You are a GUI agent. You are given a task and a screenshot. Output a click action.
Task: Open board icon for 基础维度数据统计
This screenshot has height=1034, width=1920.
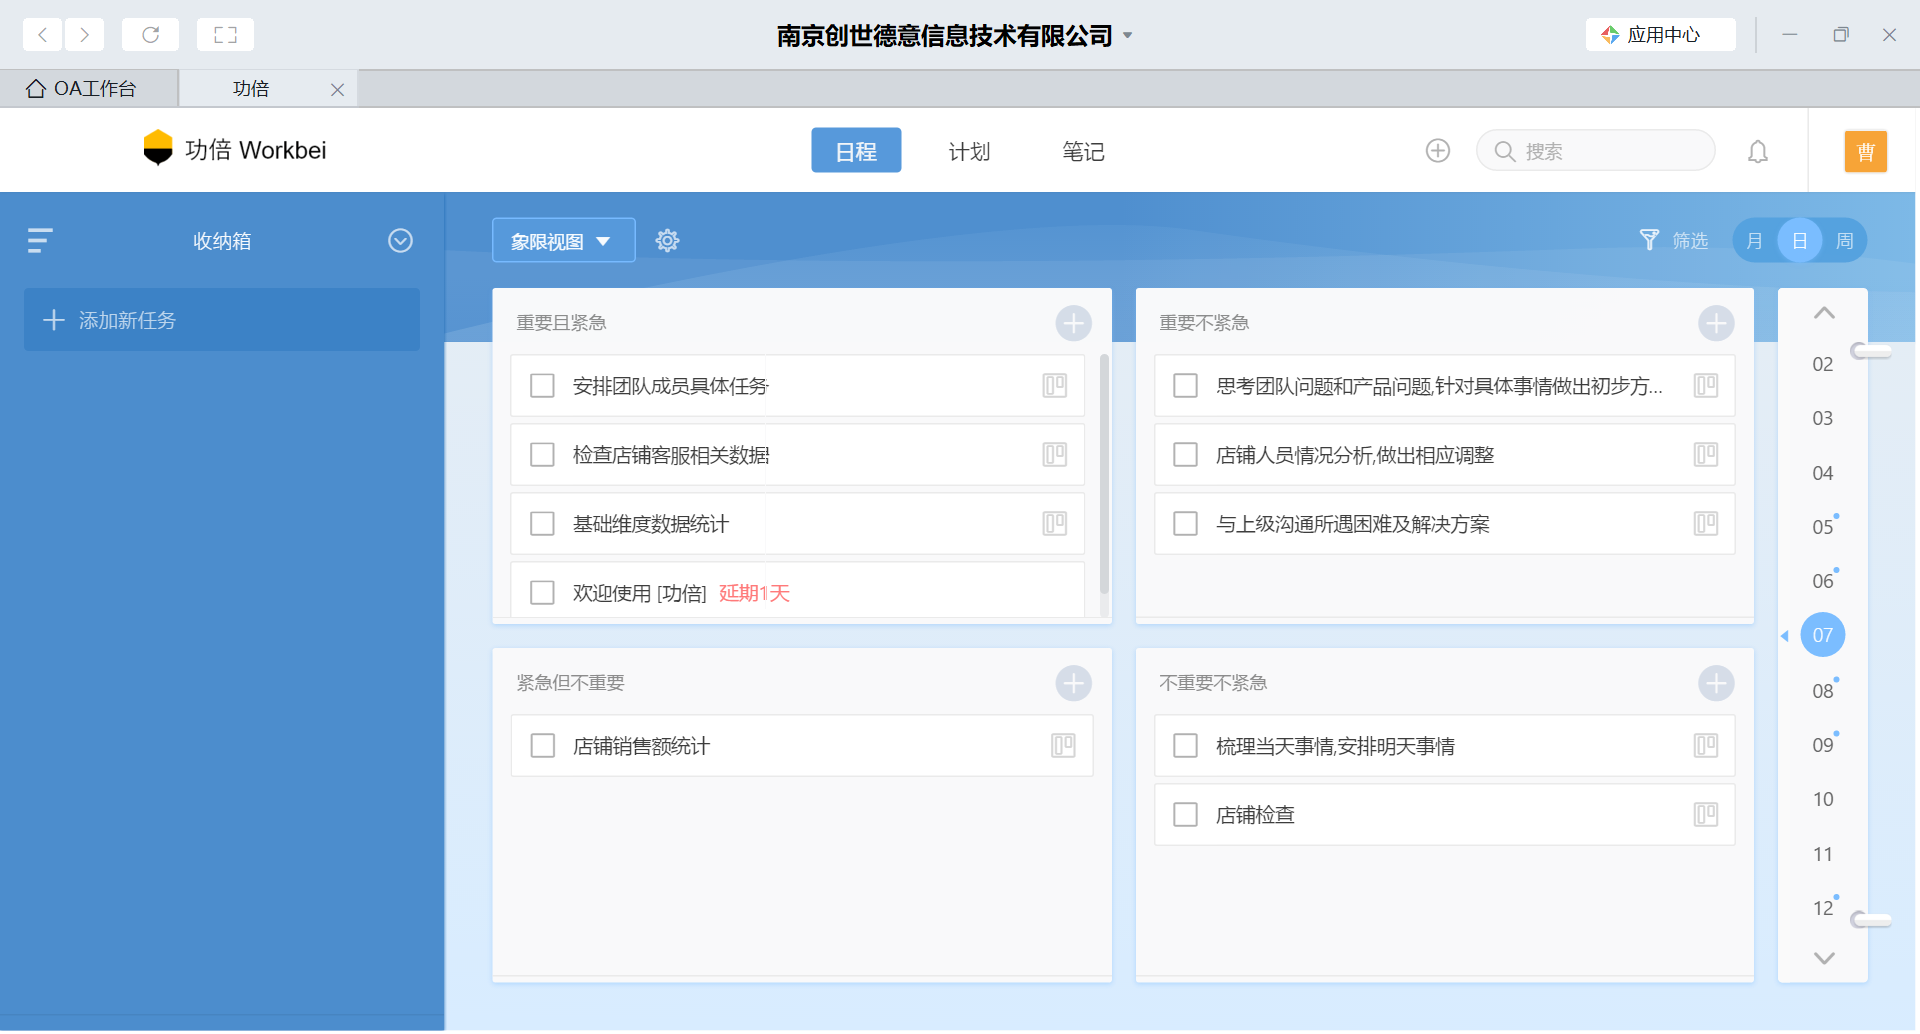[1054, 524]
